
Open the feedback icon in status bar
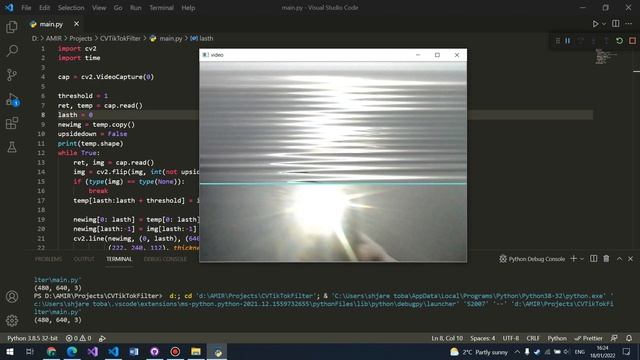coord(614,338)
